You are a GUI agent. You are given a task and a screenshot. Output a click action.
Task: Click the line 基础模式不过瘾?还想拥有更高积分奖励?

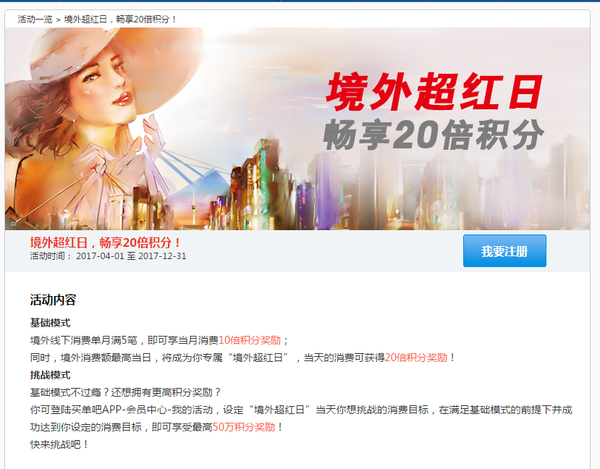point(126,392)
